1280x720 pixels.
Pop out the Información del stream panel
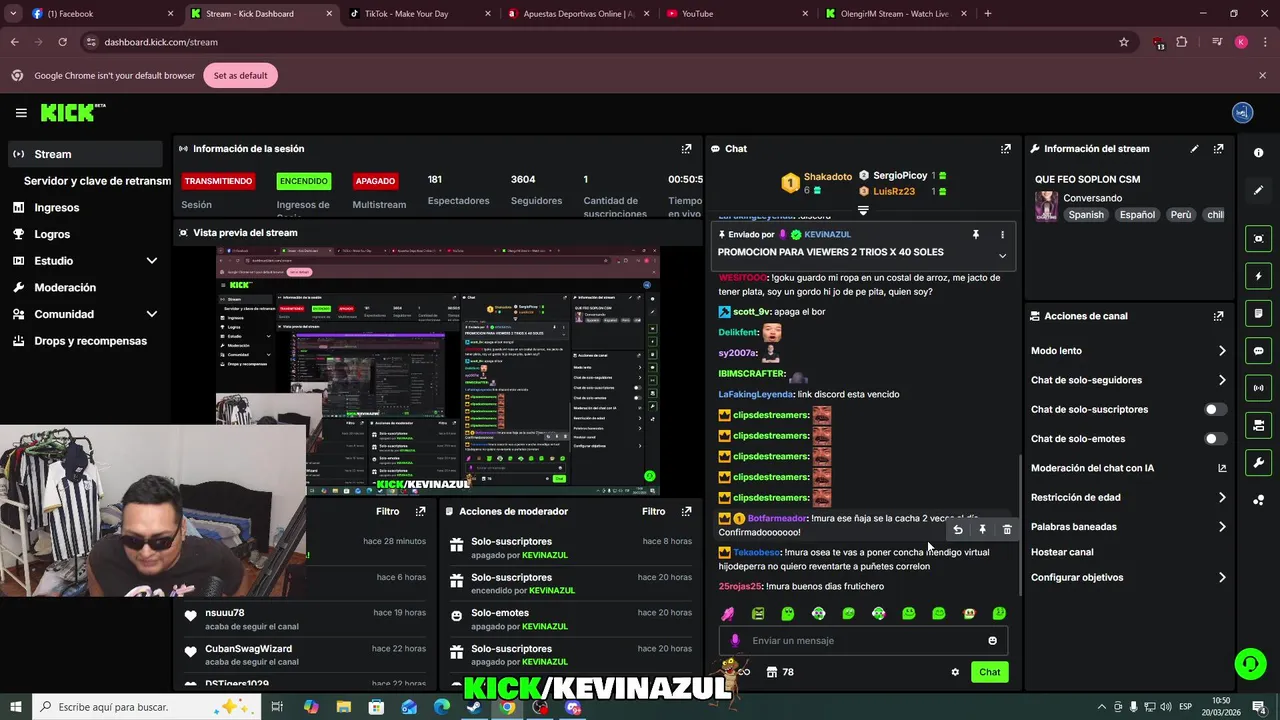[x=1218, y=149]
